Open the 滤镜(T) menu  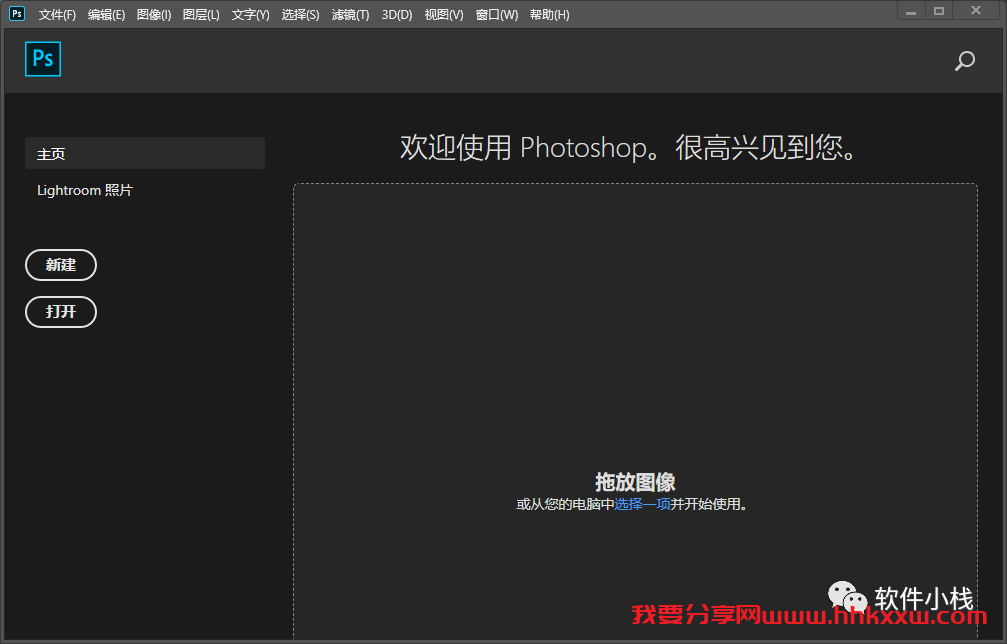(x=351, y=15)
